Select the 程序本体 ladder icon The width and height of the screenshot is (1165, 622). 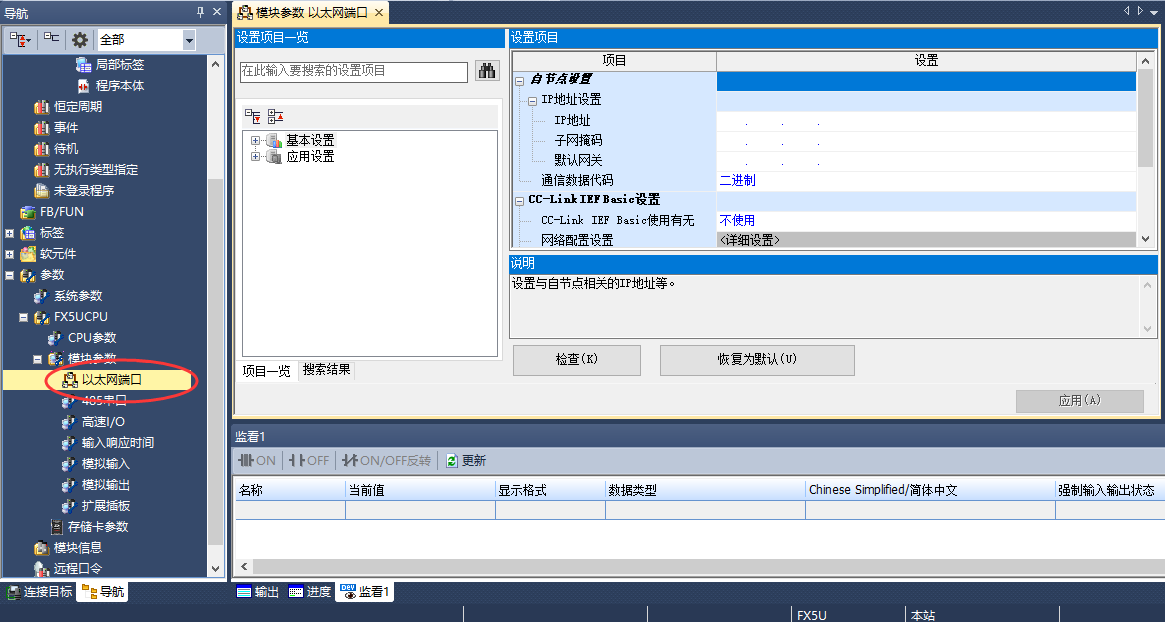pos(83,85)
